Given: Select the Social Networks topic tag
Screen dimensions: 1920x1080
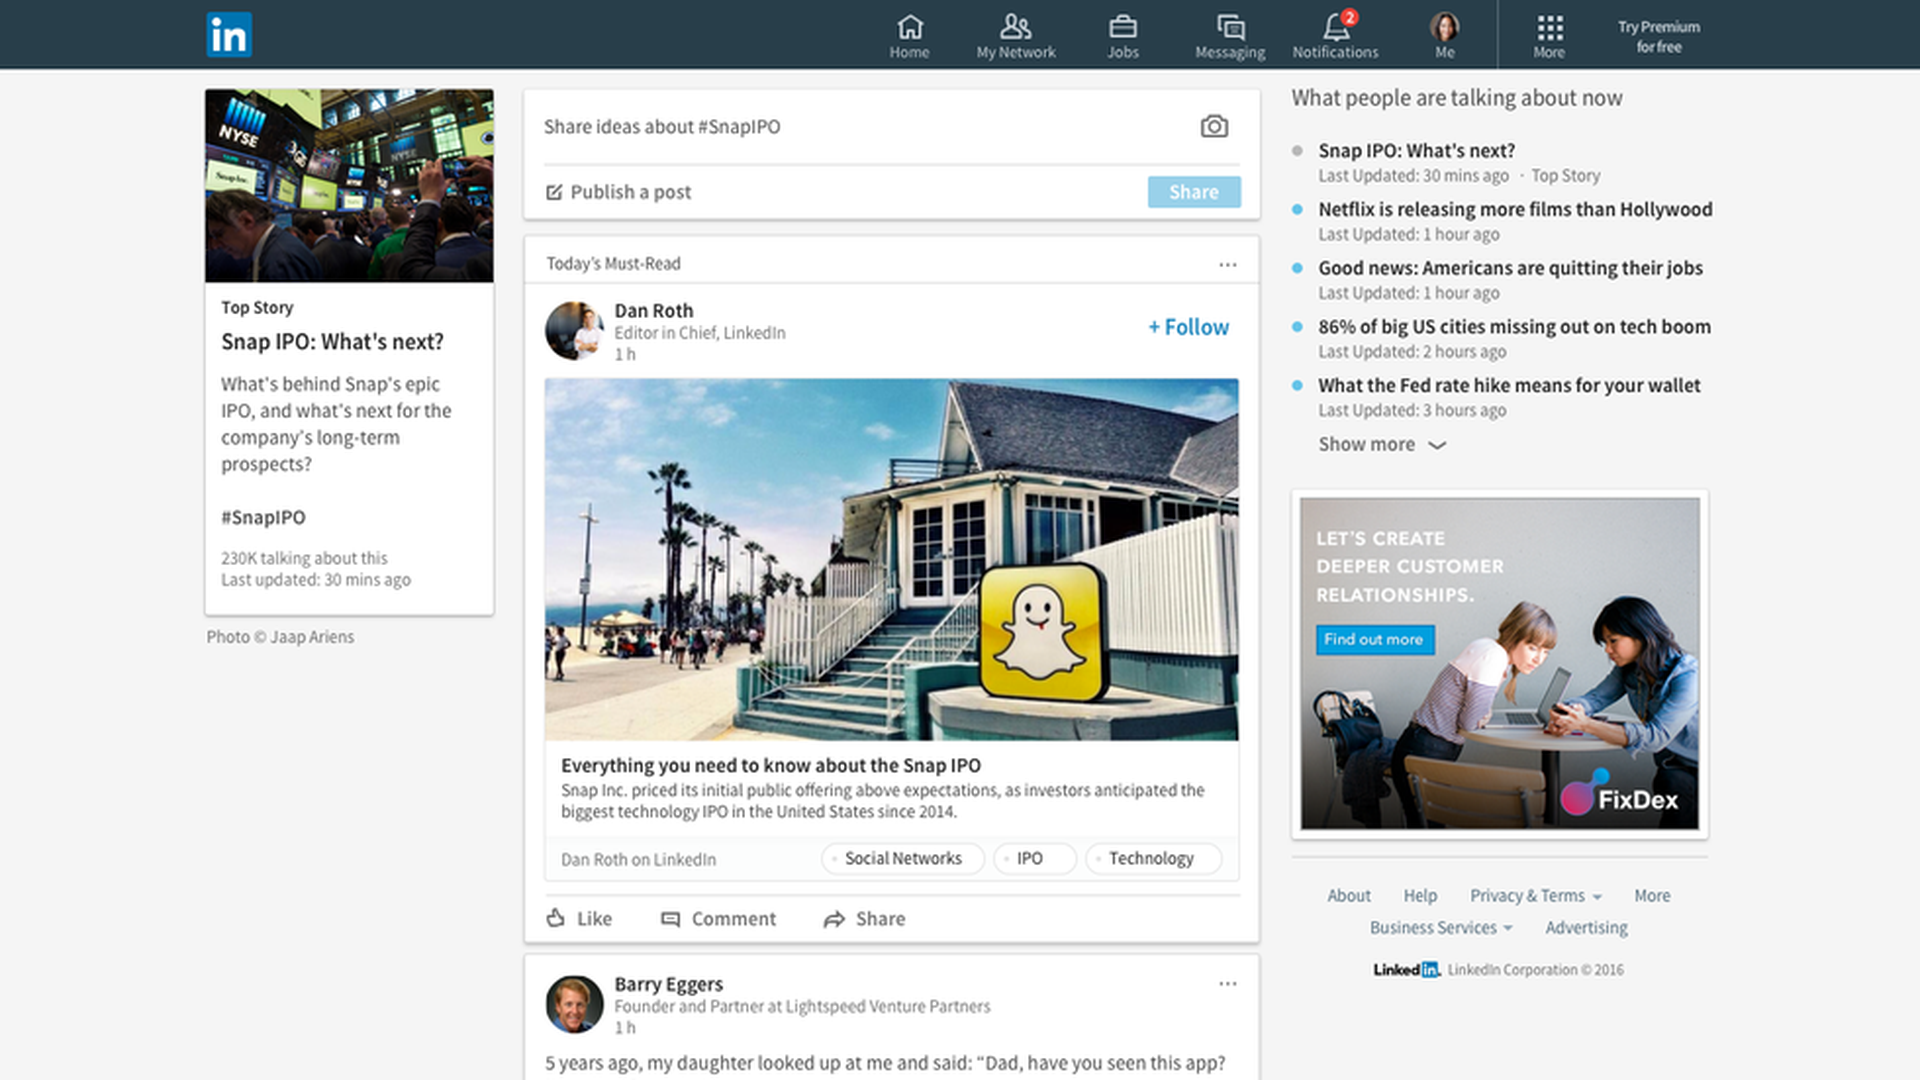Looking at the screenshot, I should 902,858.
